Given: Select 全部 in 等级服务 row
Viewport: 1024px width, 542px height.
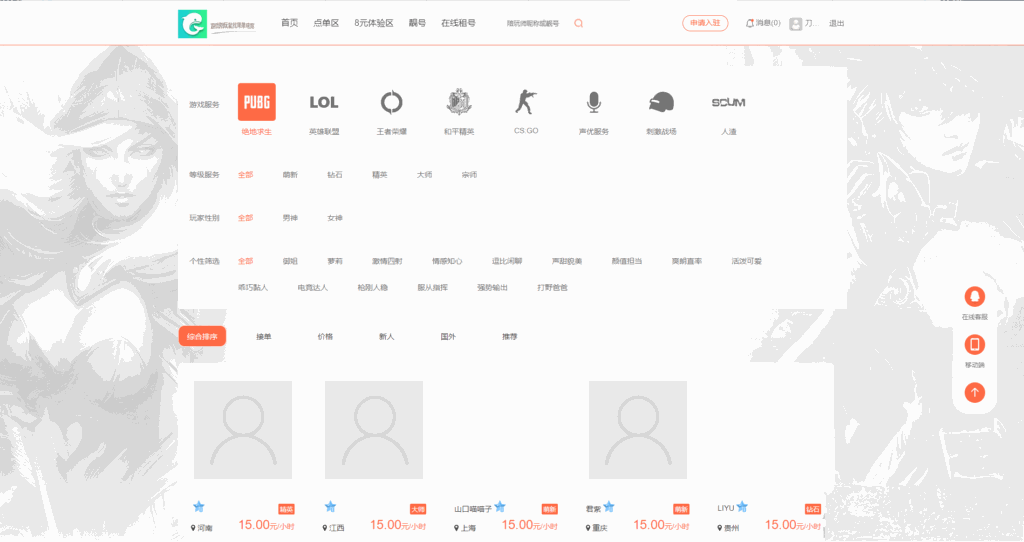Looking at the screenshot, I should coord(246,175).
